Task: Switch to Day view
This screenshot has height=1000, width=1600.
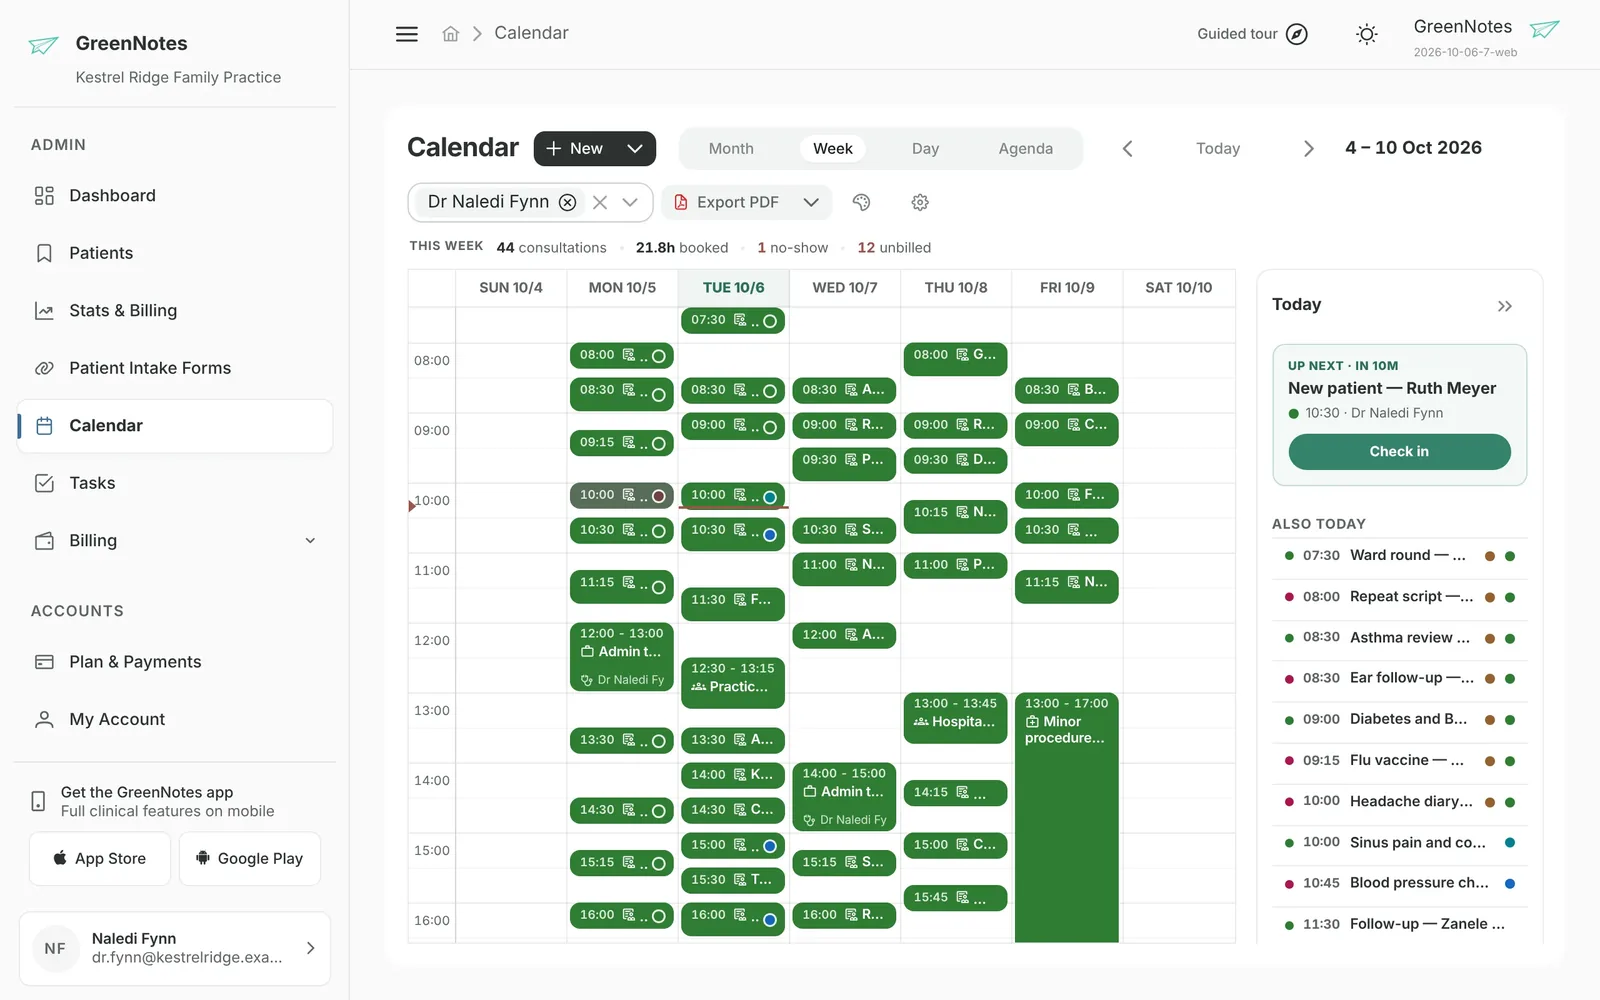Action: tap(925, 149)
